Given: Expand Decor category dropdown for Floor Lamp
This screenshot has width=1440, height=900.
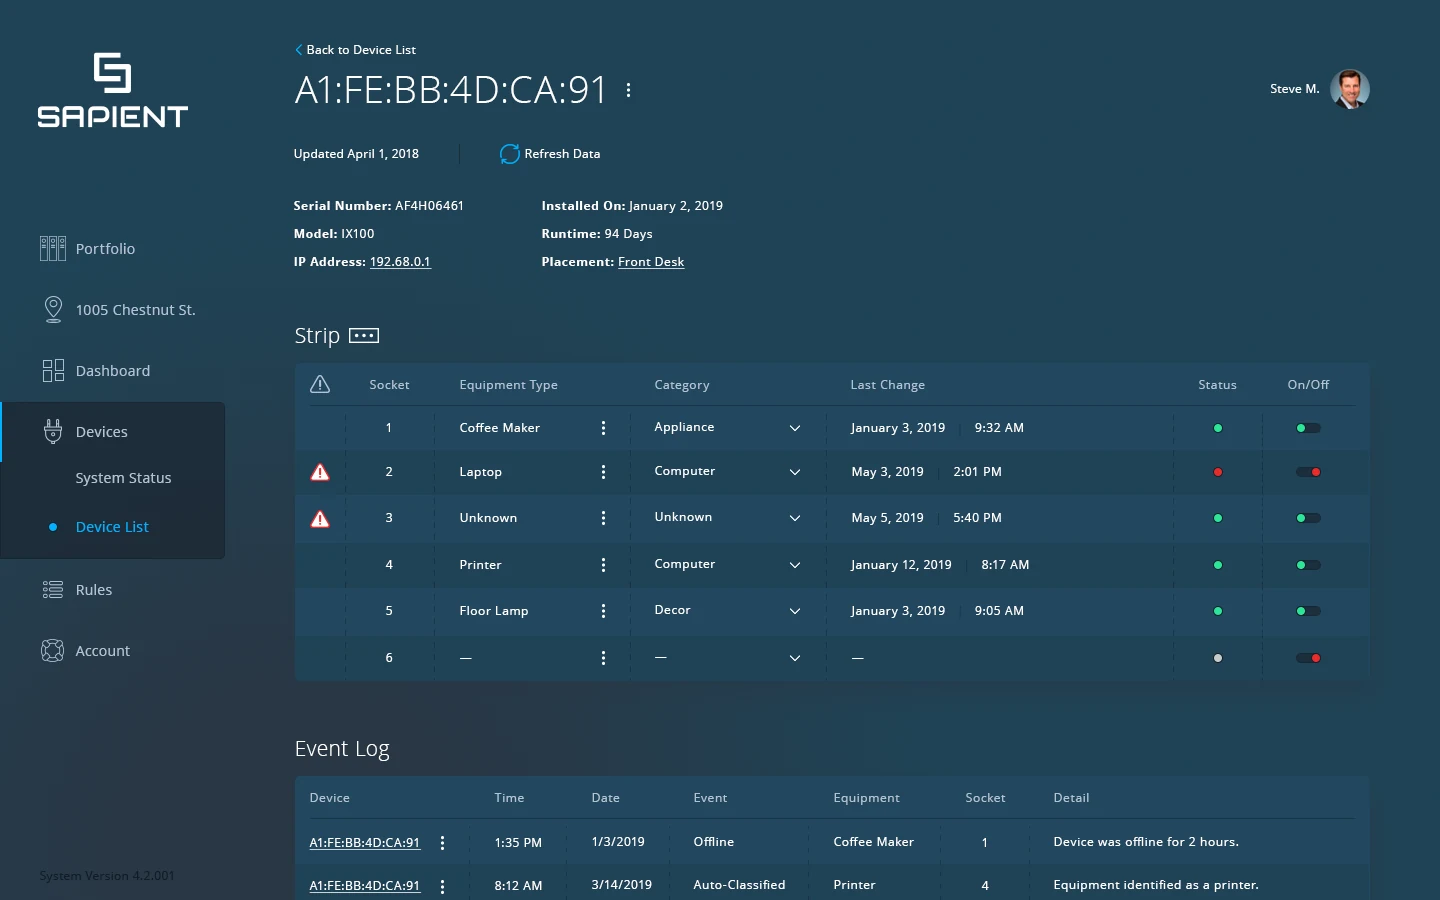Looking at the screenshot, I should pyautogui.click(x=795, y=611).
